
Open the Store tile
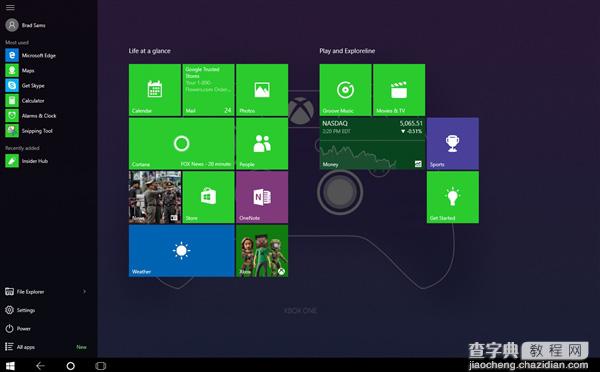coord(209,197)
